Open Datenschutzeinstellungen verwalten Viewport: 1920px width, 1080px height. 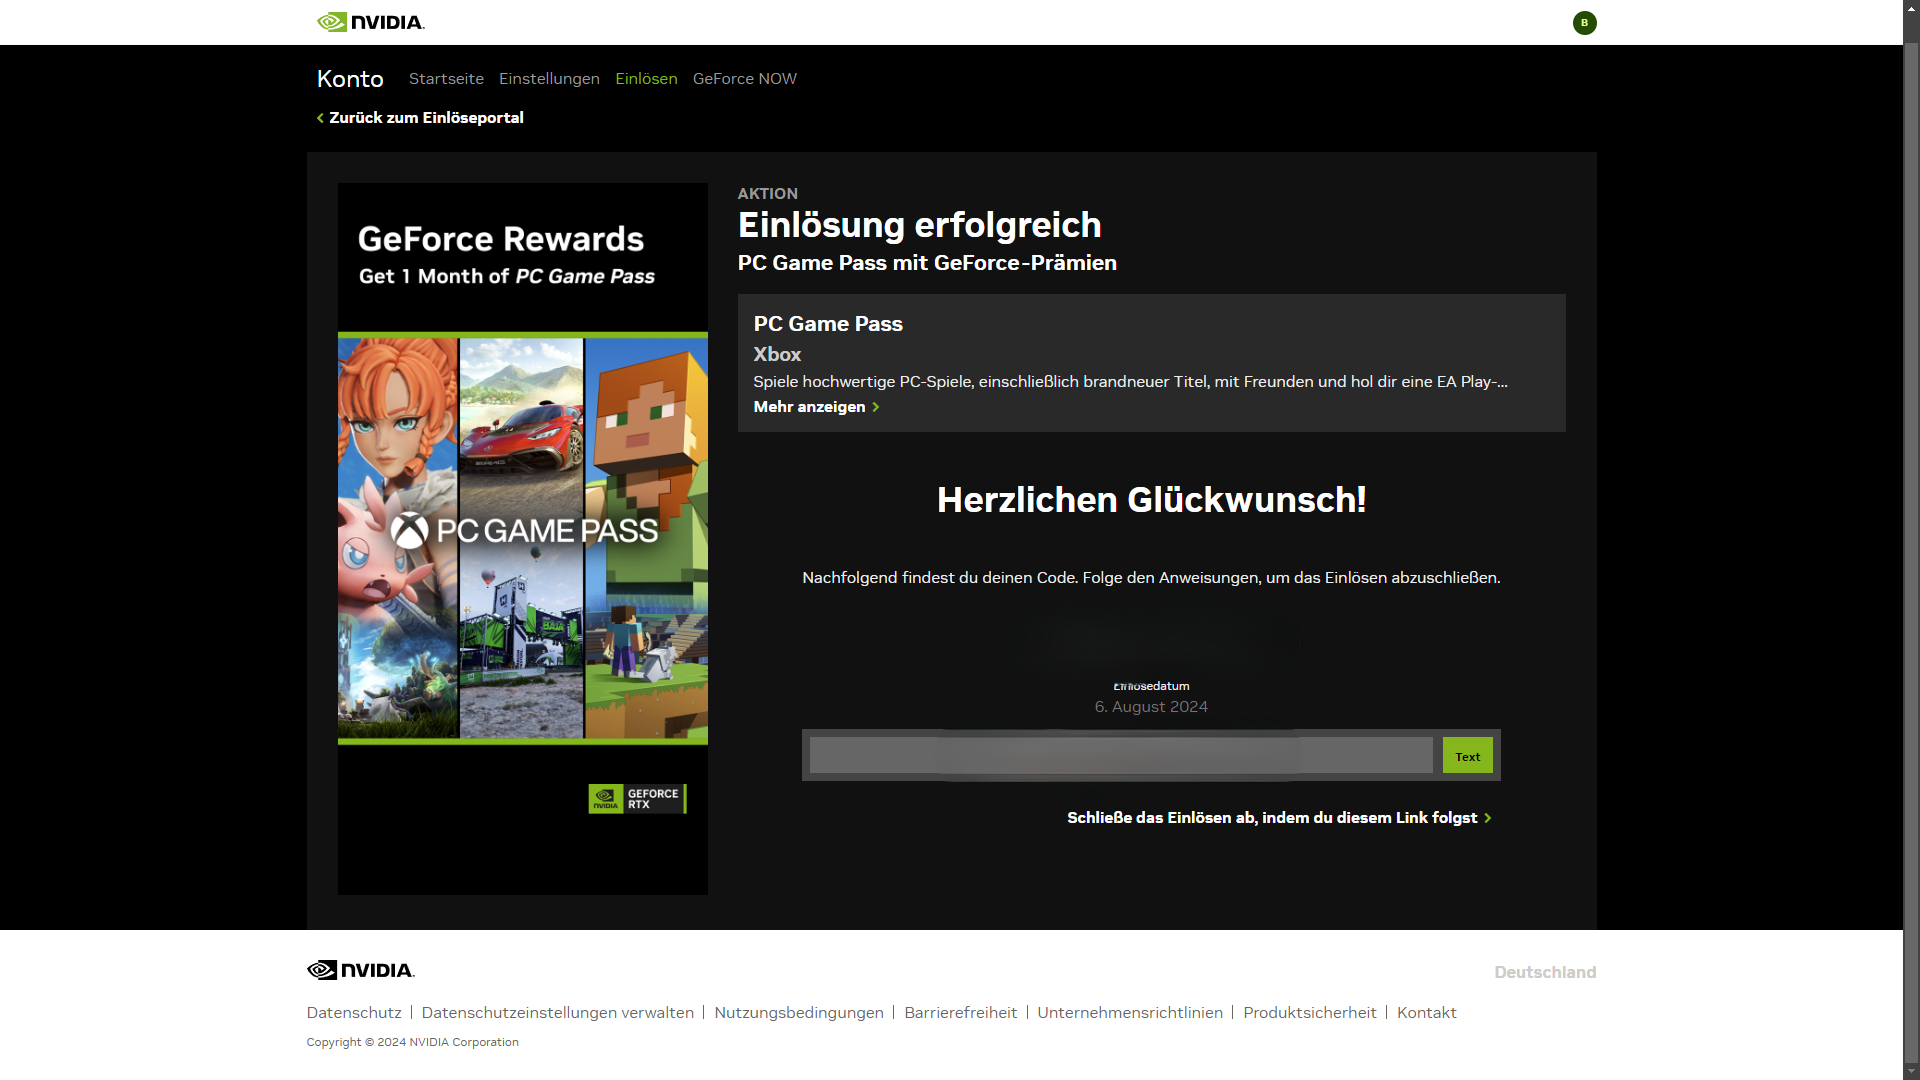click(x=557, y=1012)
